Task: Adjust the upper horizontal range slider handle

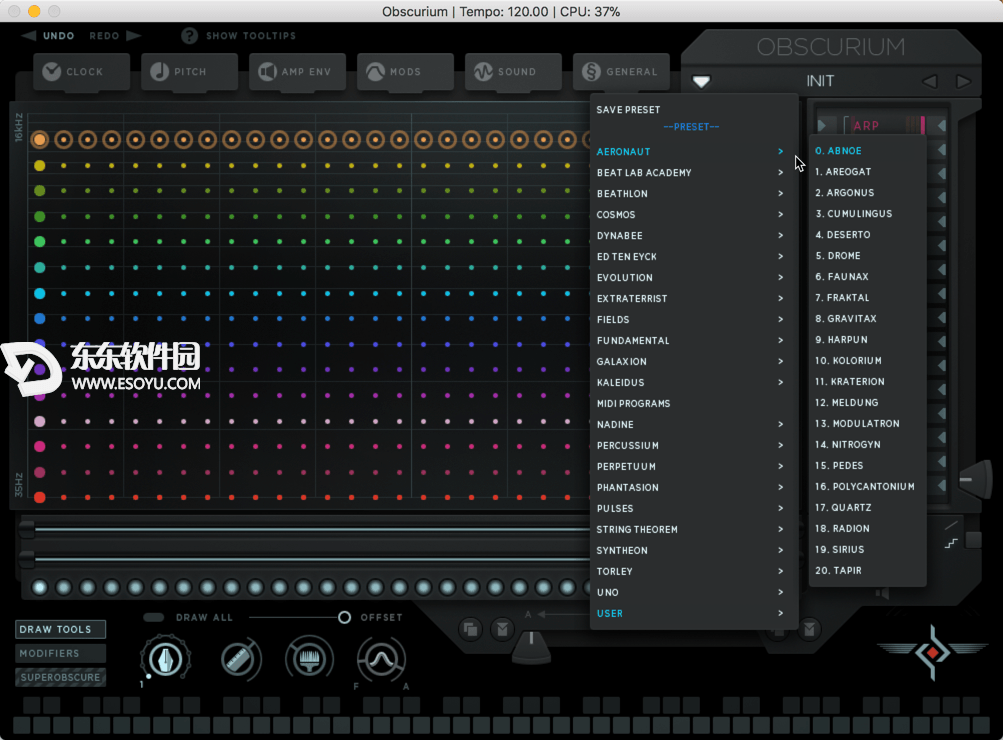Action: tap(27, 530)
